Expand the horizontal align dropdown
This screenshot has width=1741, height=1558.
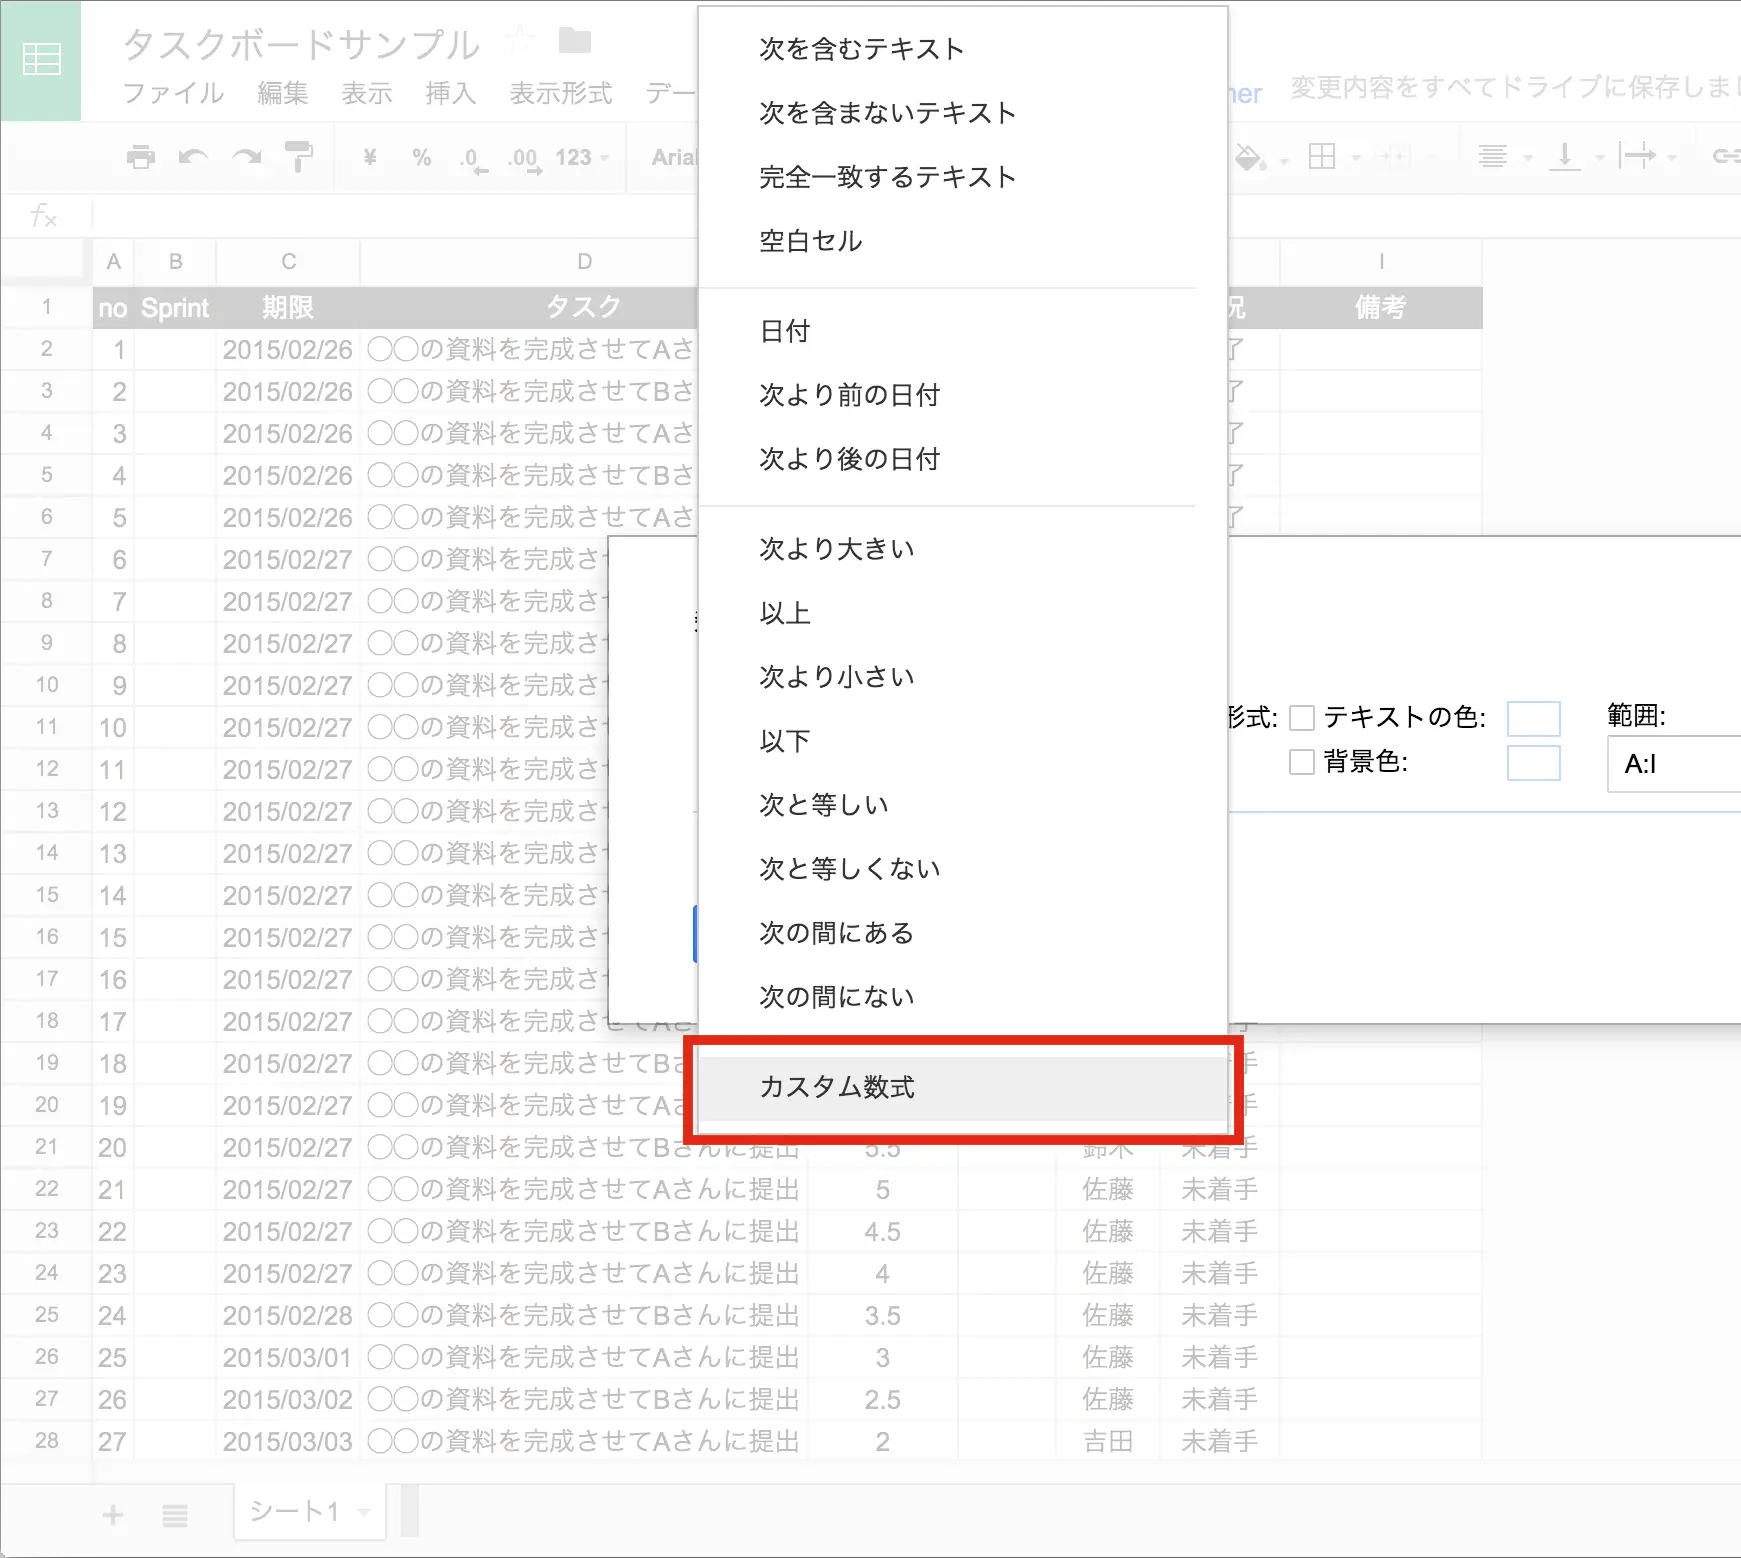[1504, 157]
